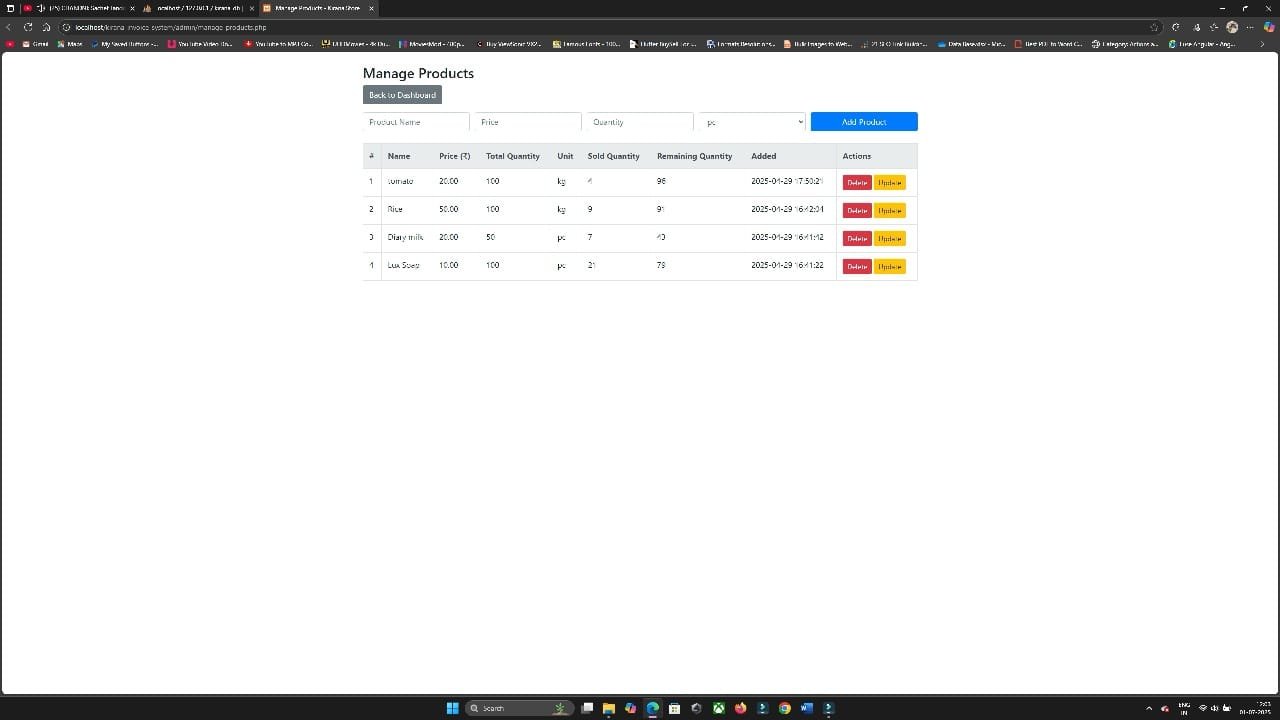Switch to the localhost phpMyAdmin tab

click(198, 8)
